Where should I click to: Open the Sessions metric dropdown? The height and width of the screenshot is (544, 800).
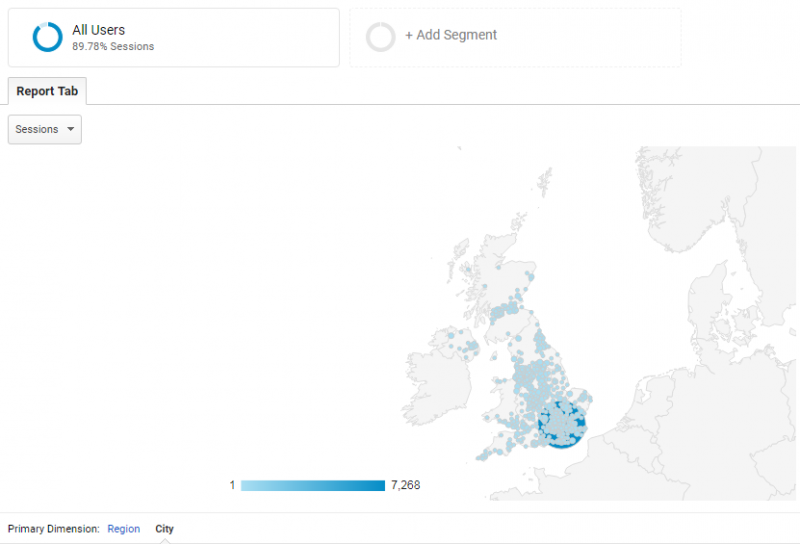(x=45, y=129)
